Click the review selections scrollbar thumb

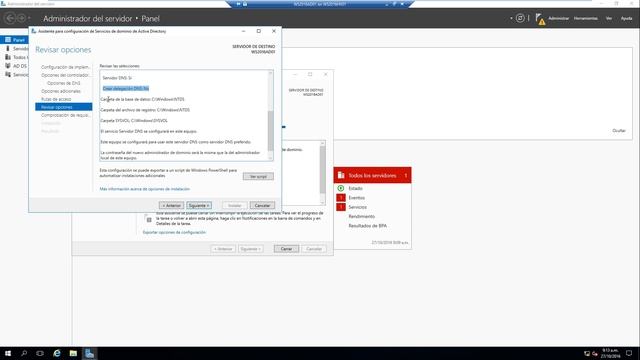[270, 131]
